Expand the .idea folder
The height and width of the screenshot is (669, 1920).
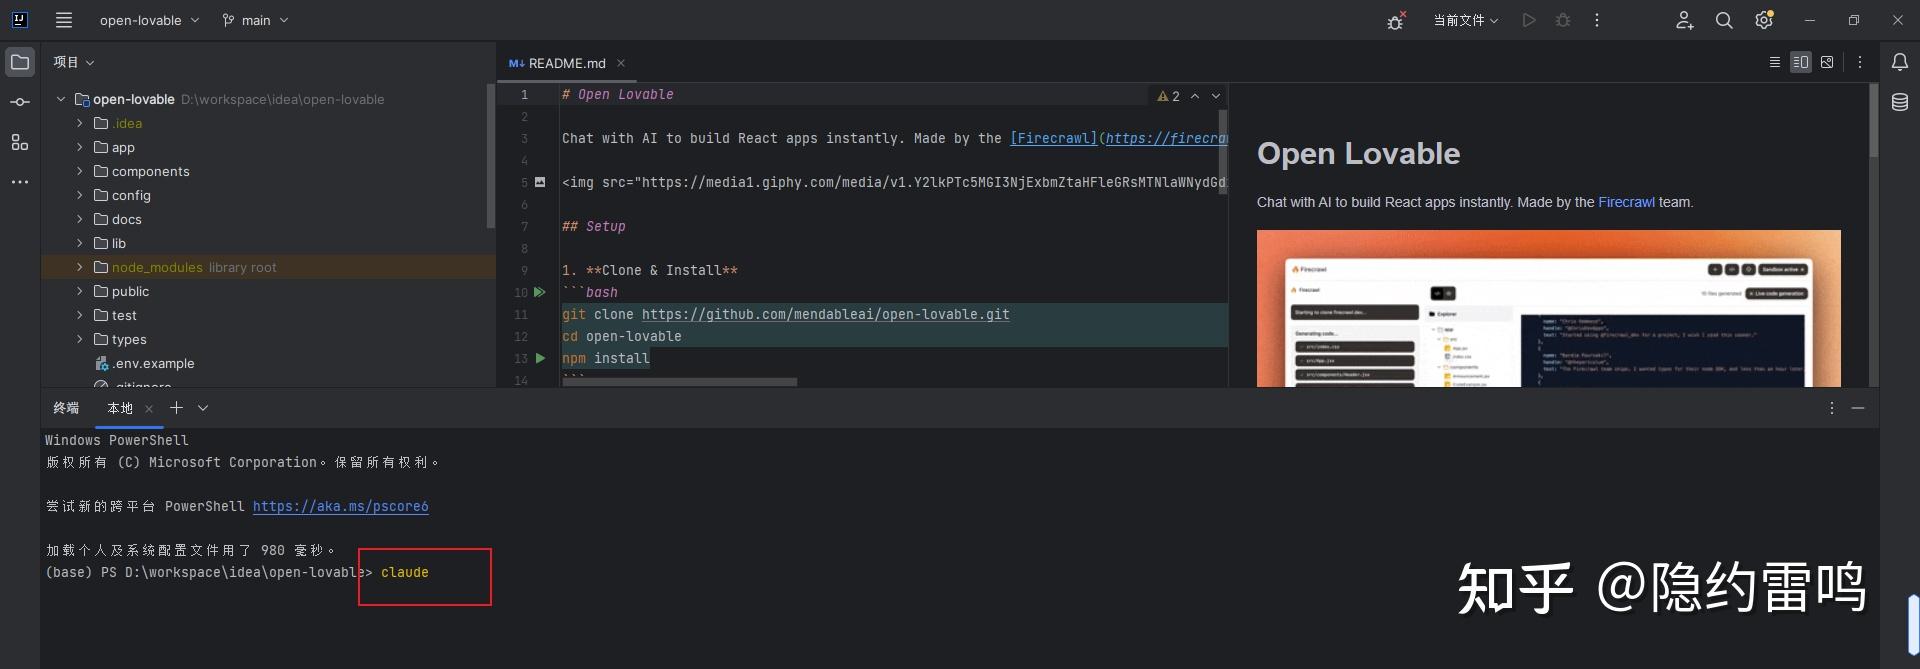[80, 123]
